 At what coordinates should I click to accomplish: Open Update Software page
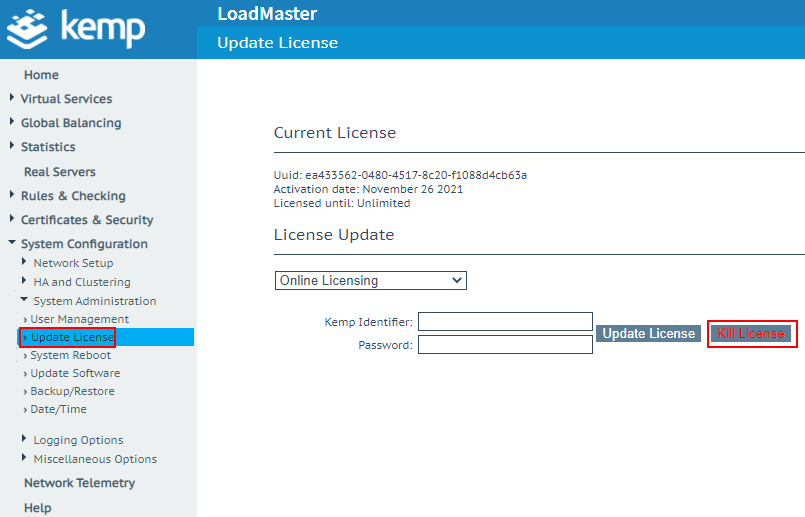point(75,373)
